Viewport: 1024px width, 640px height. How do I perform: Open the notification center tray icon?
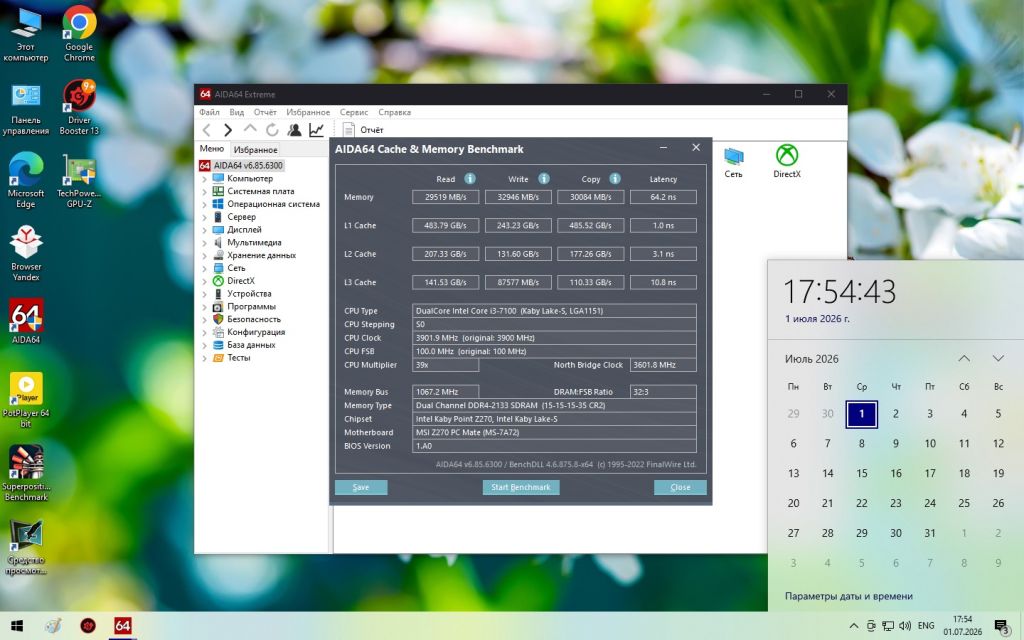point(1000,626)
